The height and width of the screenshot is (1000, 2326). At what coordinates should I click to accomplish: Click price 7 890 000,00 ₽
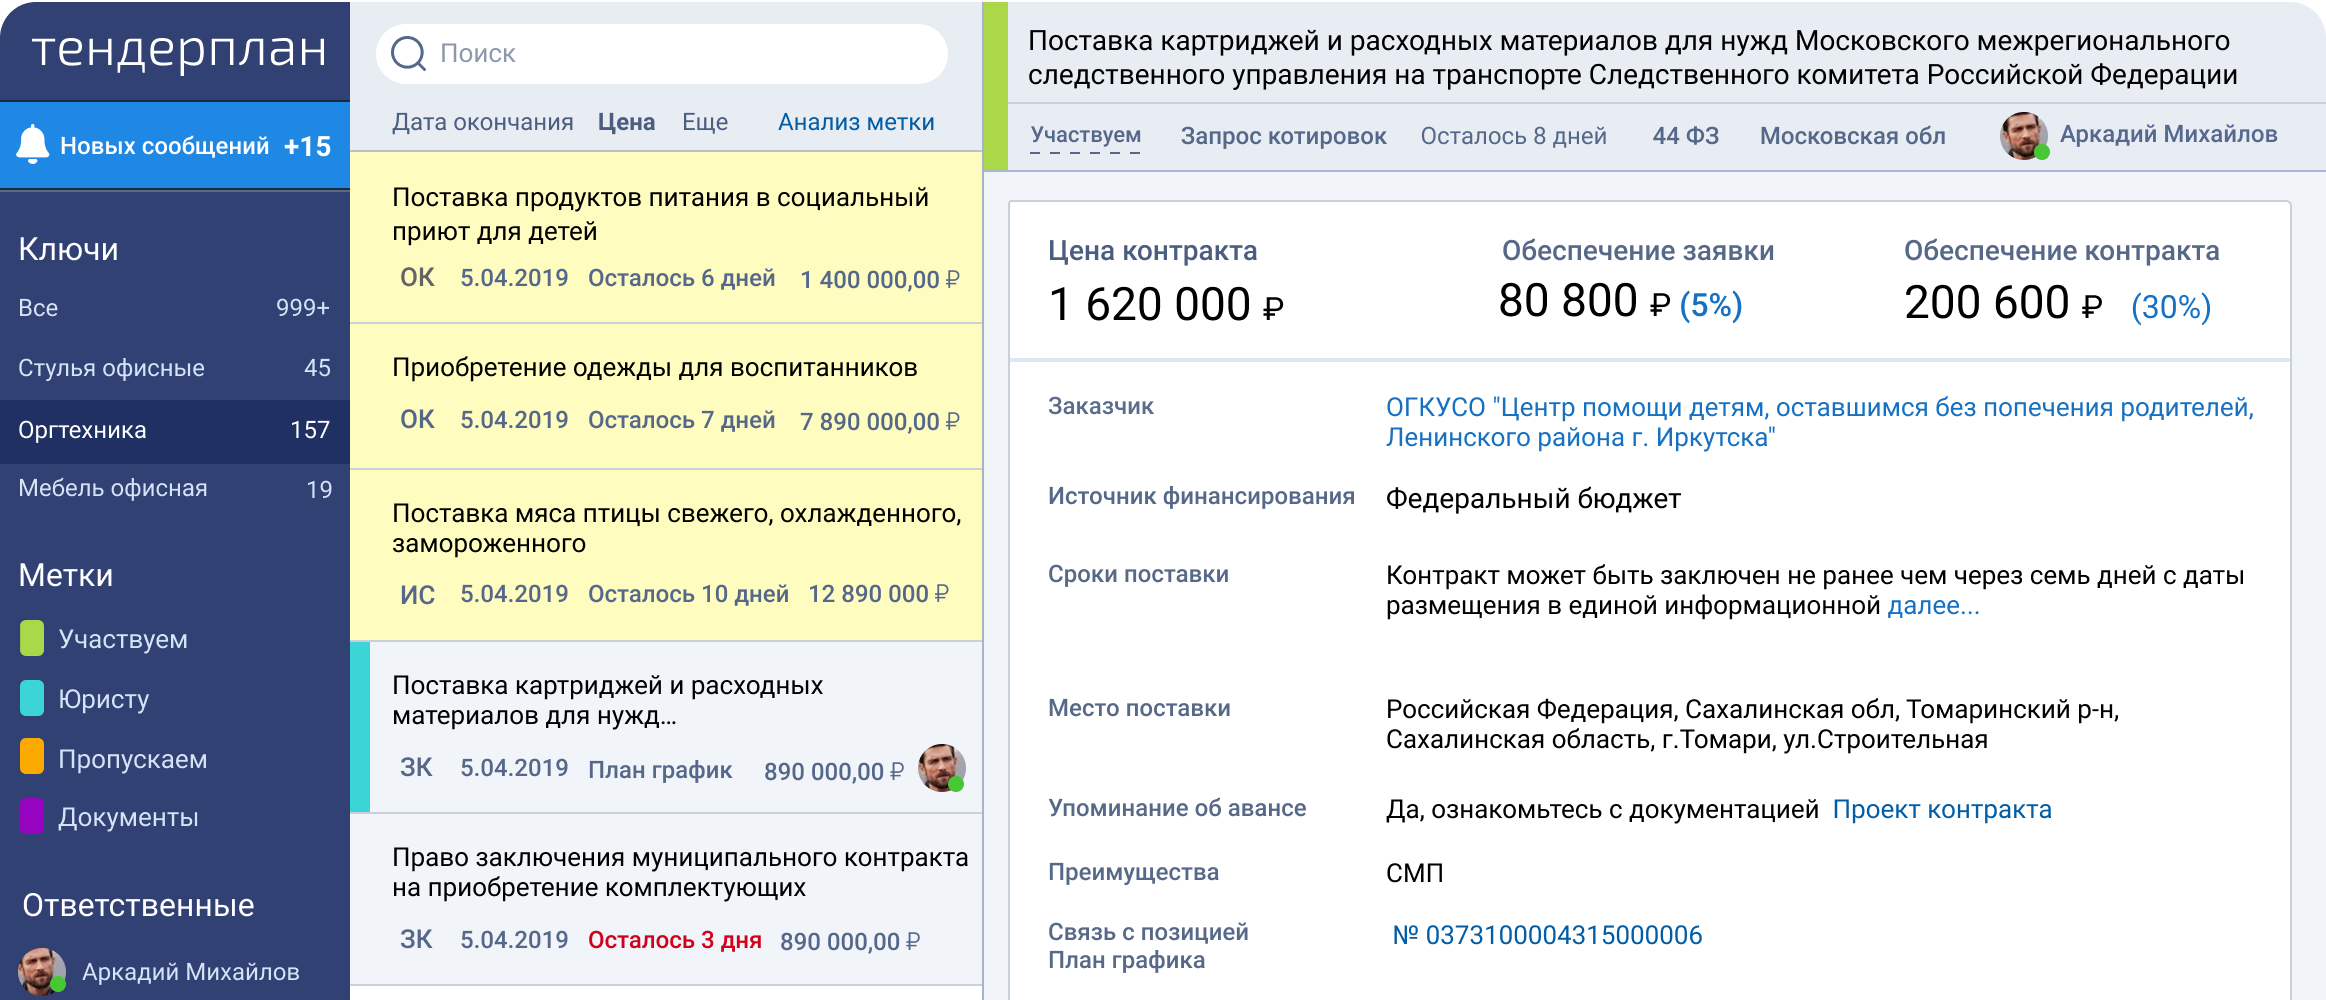click(x=879, y=421)
